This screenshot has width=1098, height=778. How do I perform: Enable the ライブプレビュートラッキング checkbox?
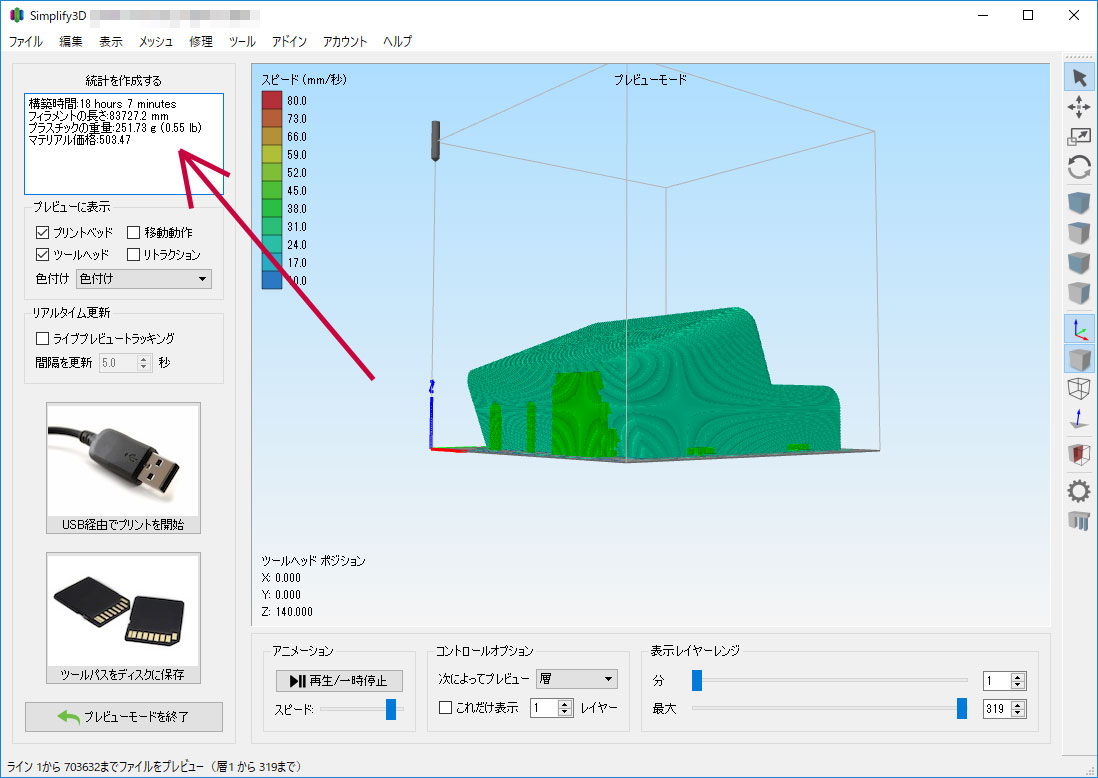coord(42,338)
